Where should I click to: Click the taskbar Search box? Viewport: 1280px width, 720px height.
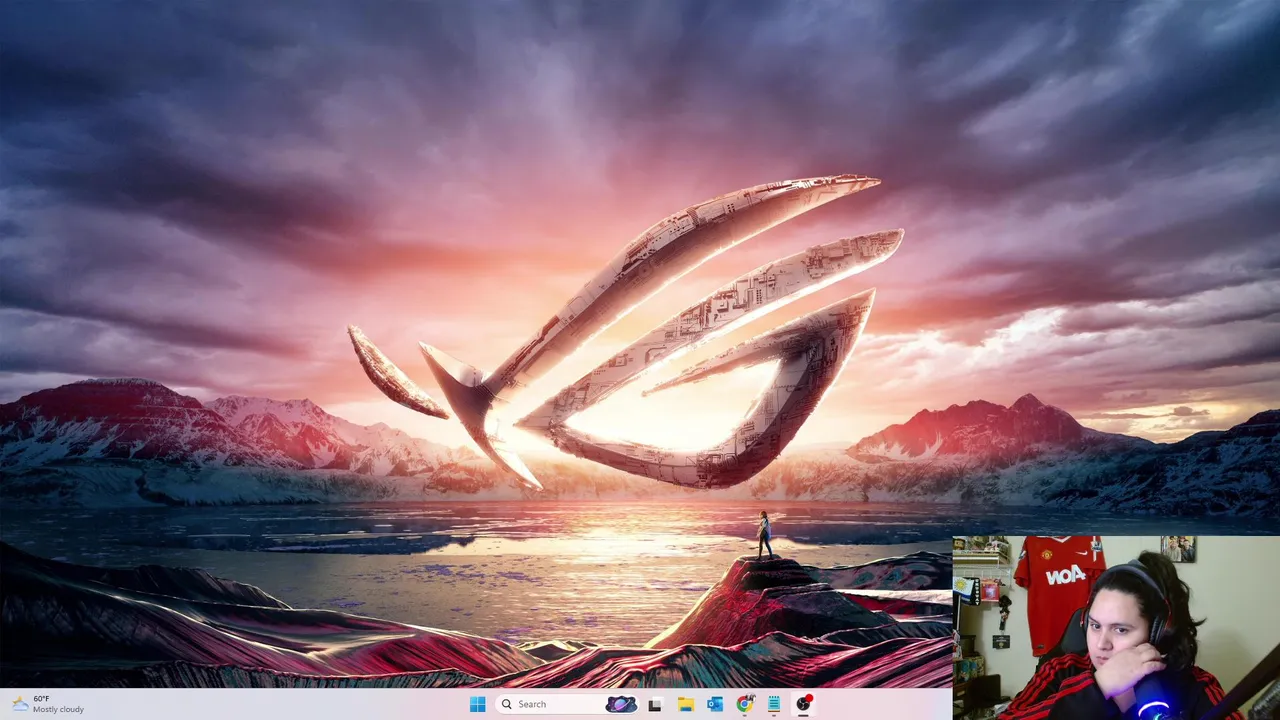pyautogui.click(x=568, y=704)
